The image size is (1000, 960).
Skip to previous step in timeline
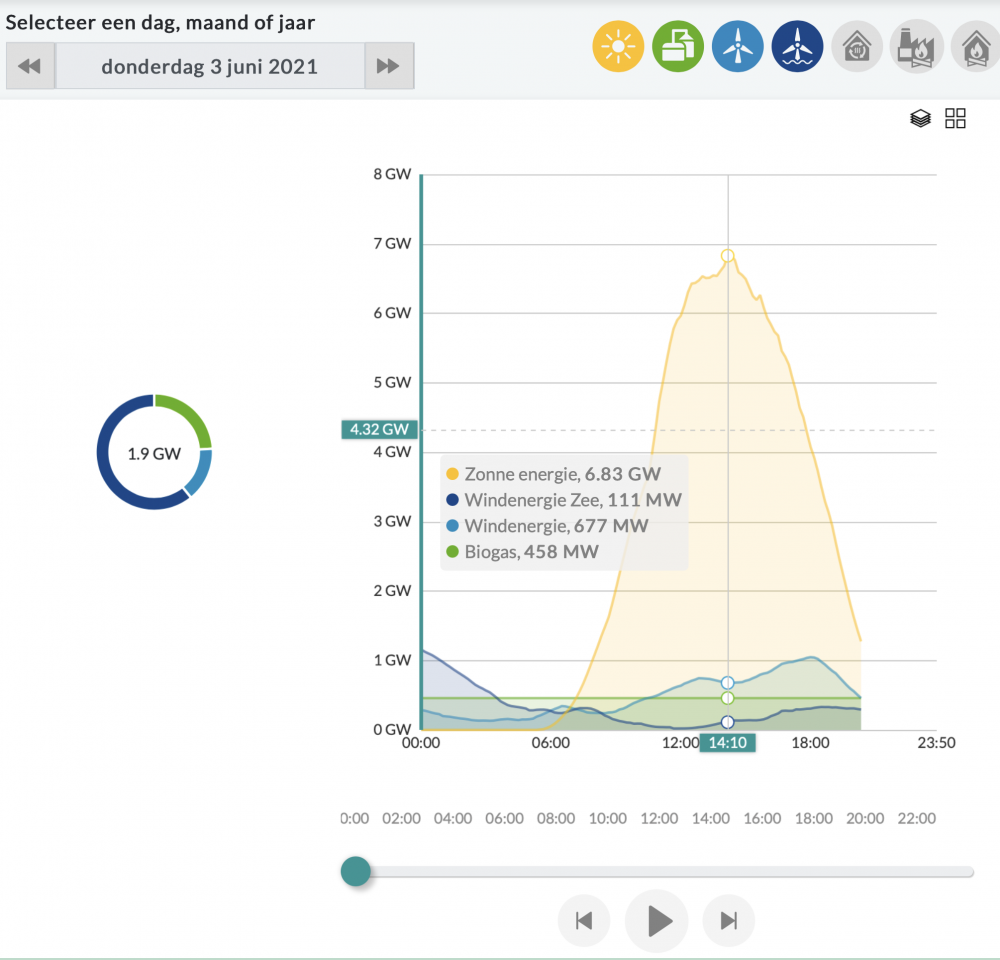(584, 920)
